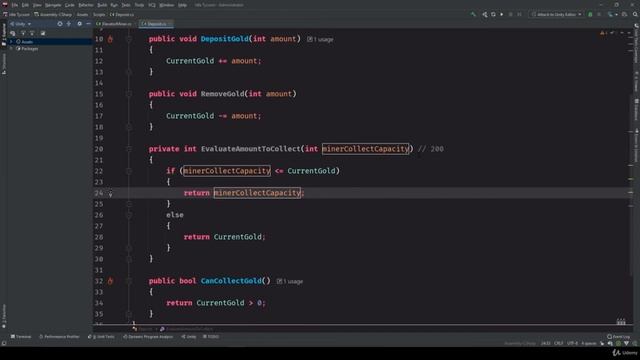Screen dimensions: 640x360
Task: Click the locate file target icon in Explorer
Action: (60, 24)
